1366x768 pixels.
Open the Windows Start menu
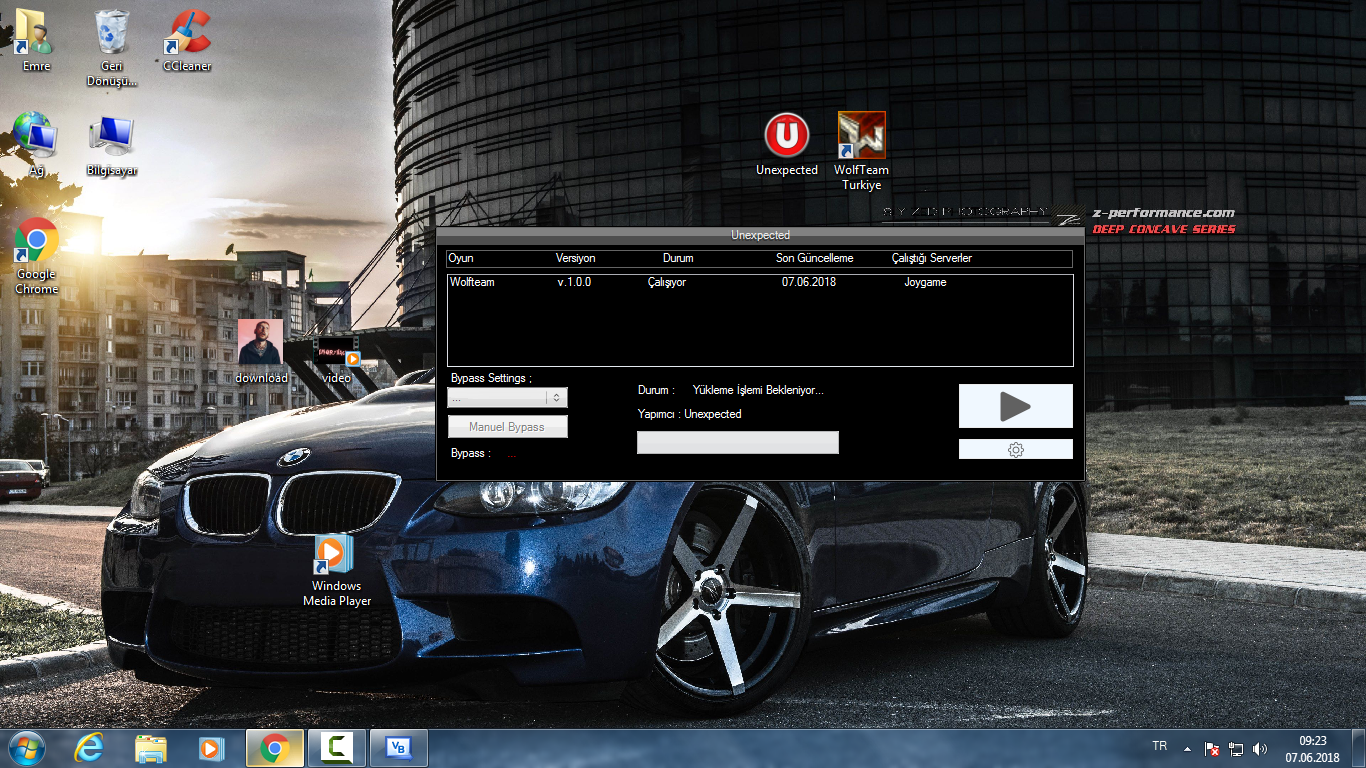(x=25, y=748)
